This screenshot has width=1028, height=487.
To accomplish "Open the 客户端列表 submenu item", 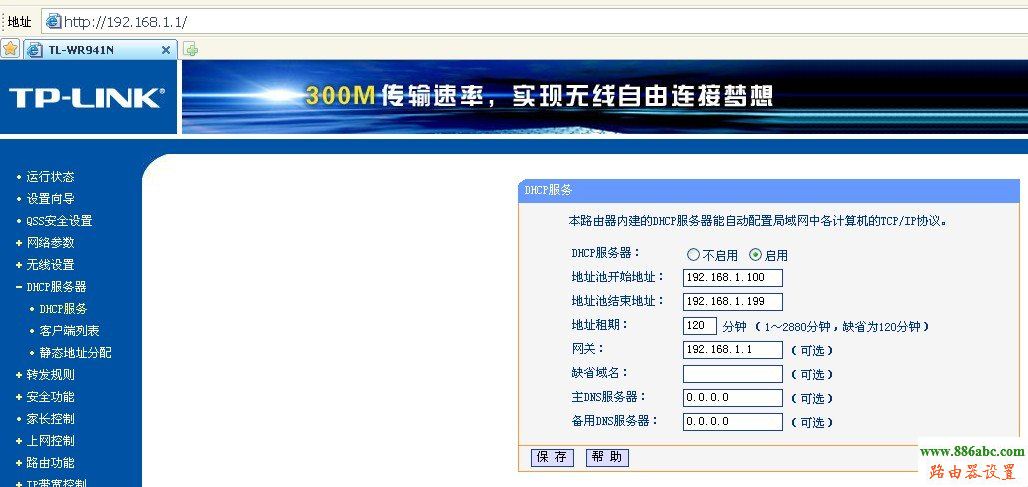I will pos(69,331).
